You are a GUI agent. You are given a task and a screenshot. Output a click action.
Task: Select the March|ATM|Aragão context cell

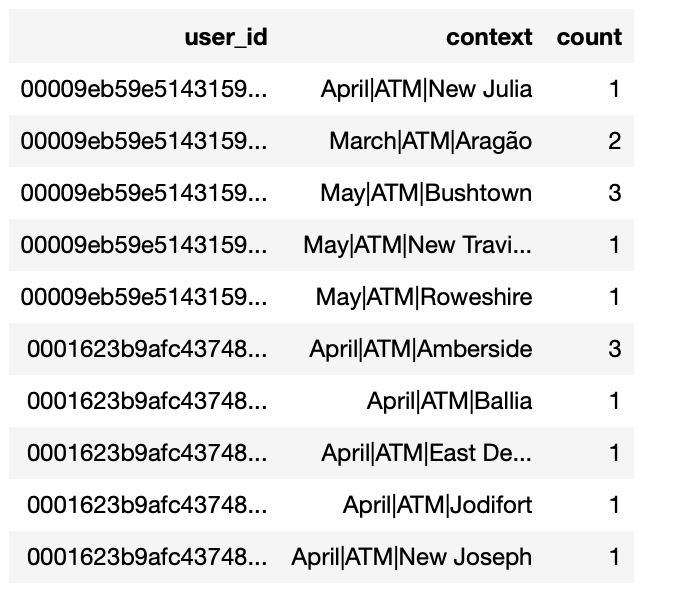[430, 142]
